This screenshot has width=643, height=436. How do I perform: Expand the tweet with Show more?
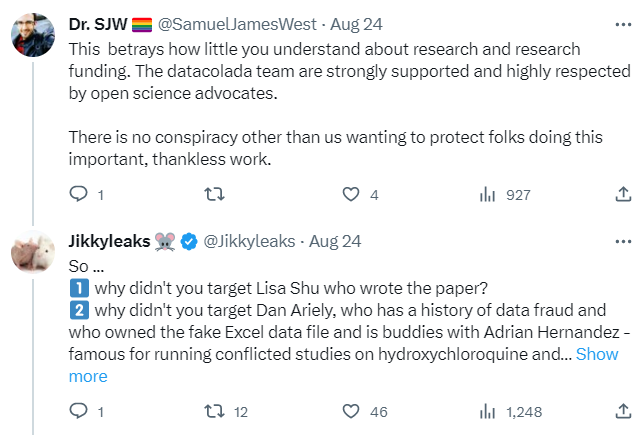click(596, 354)
